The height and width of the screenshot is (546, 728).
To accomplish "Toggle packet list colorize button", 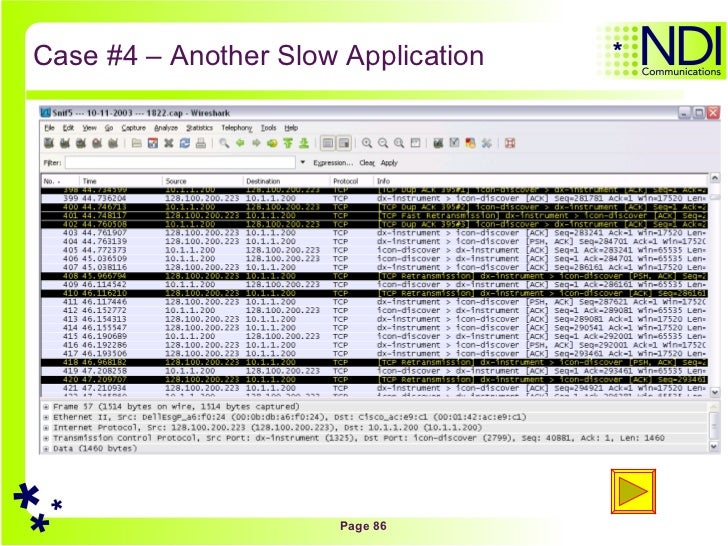I will coord(328,143).
